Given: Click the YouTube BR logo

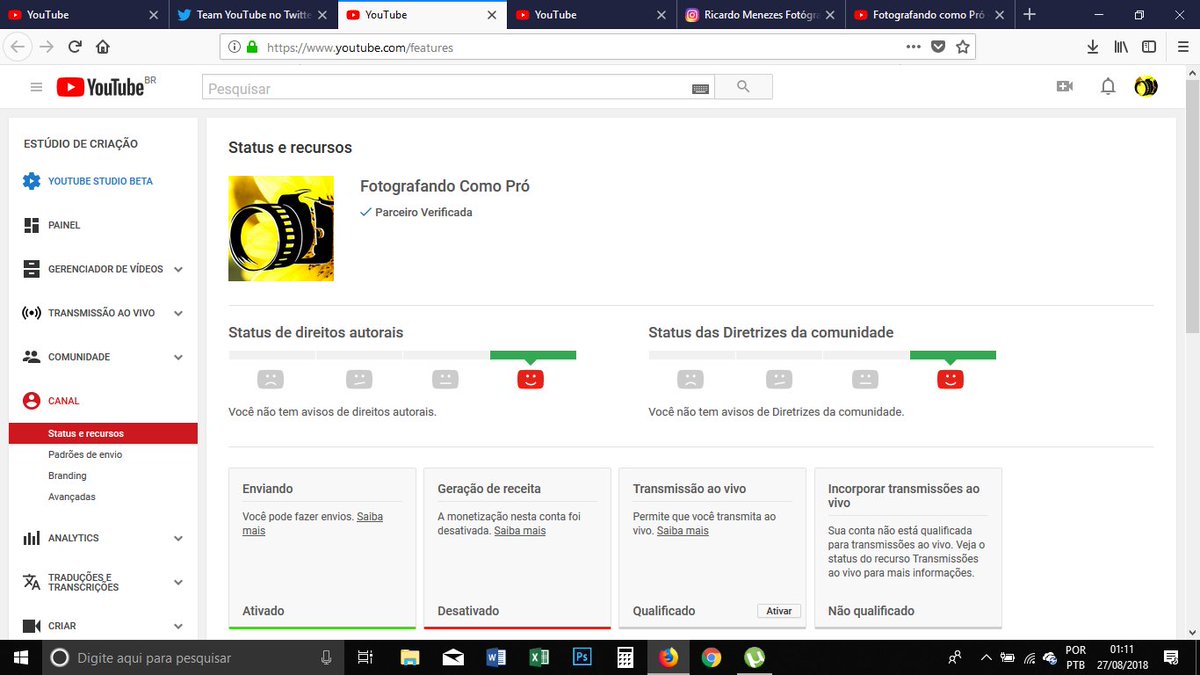Looking at the screenshot, I should pos(106,87).
